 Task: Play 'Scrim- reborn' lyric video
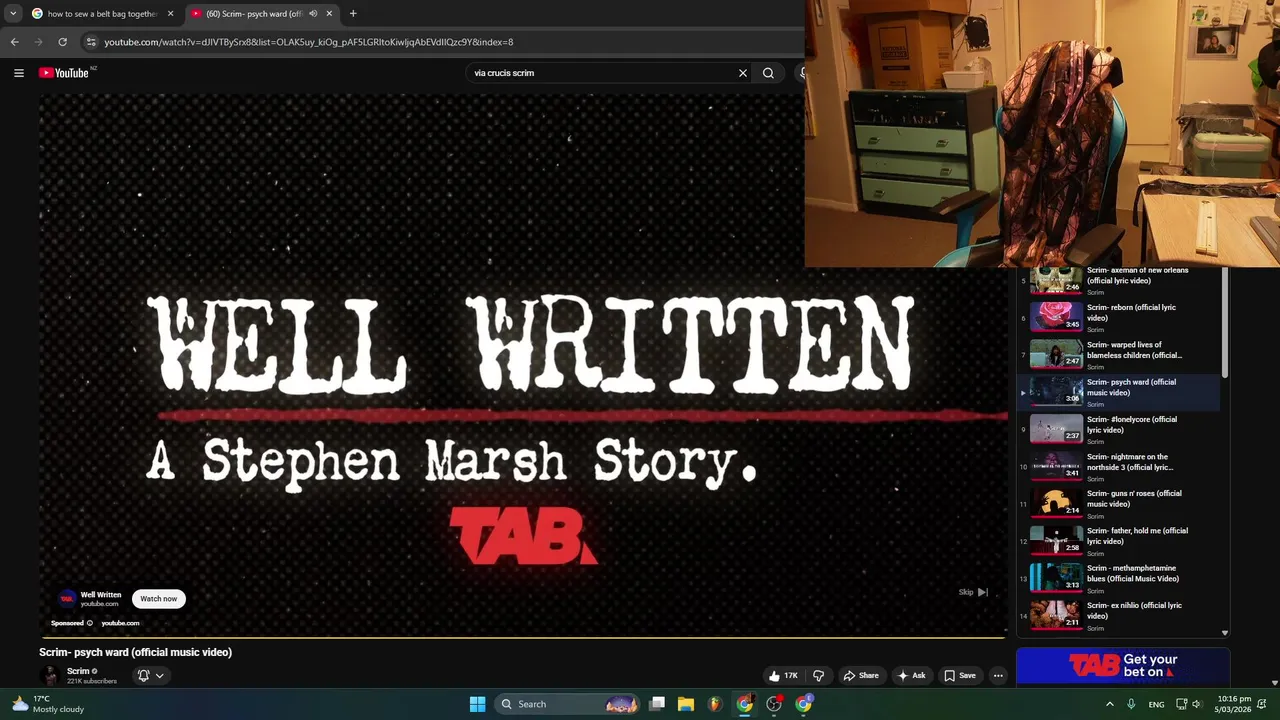(1118, 318)
